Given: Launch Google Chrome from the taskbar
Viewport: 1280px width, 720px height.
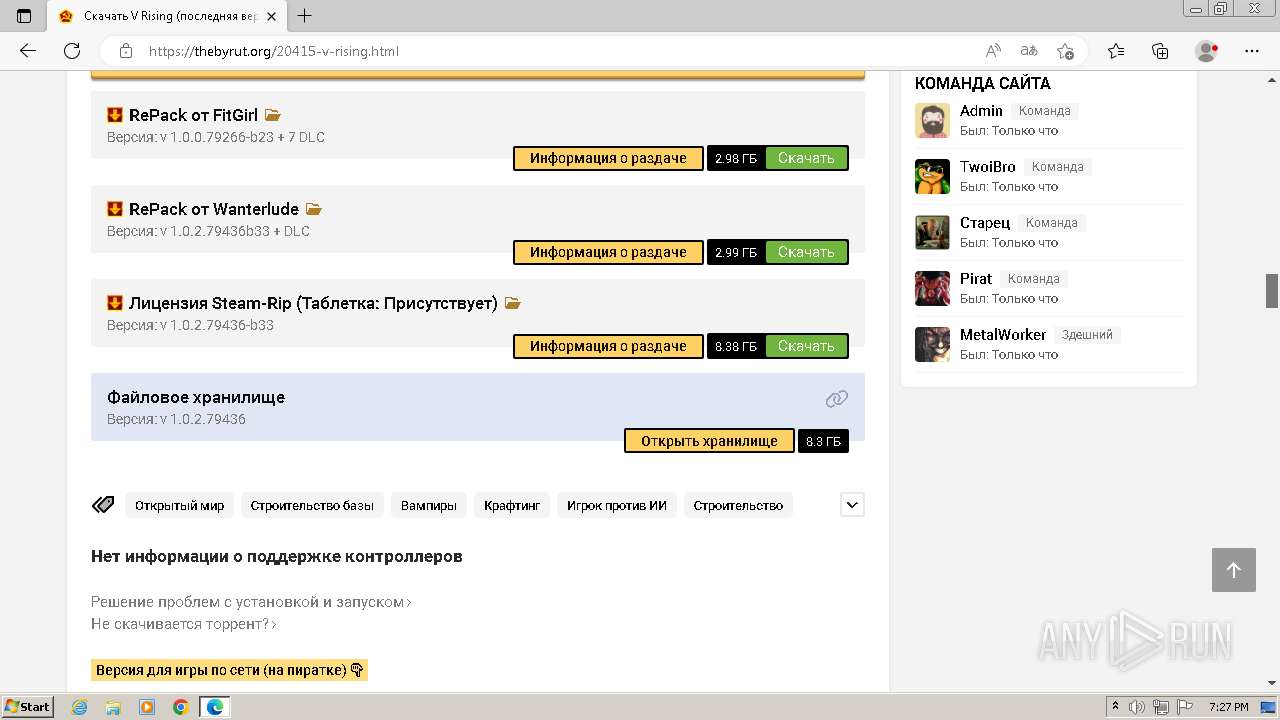Looking at the screenshot, I should (180, 707).
